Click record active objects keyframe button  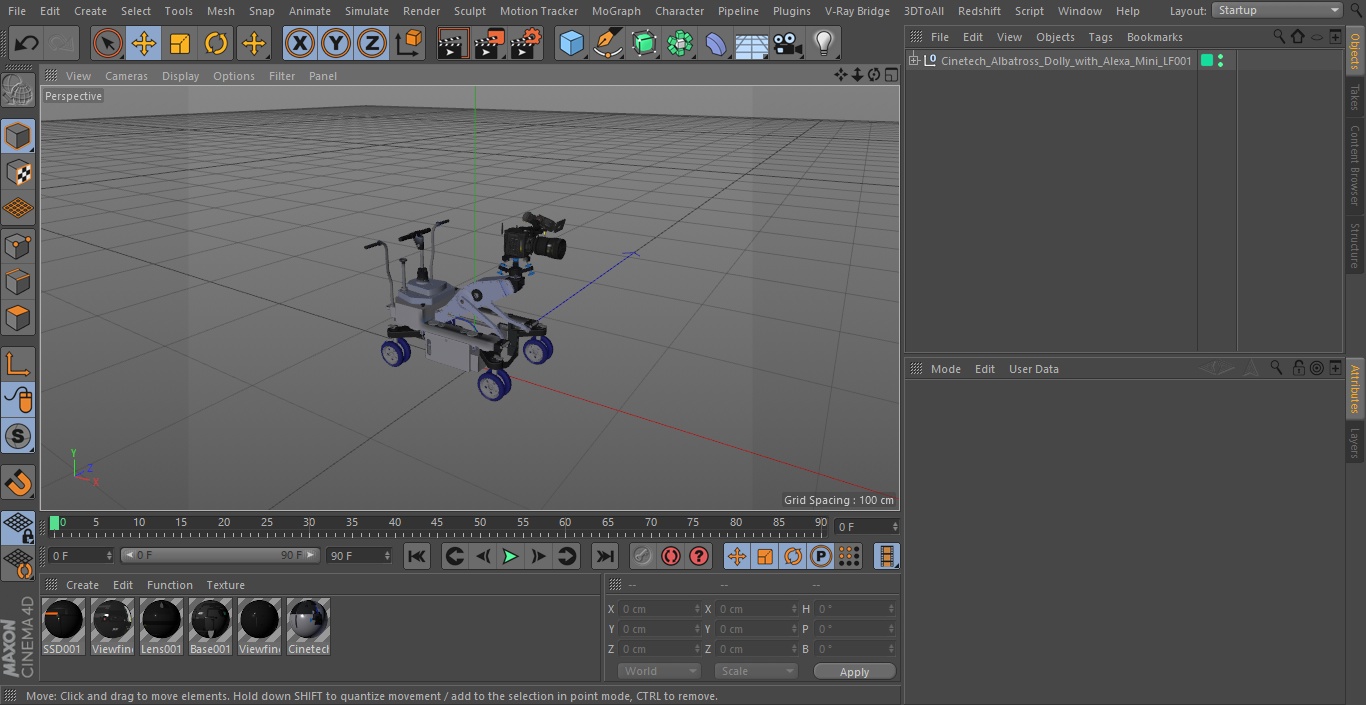point(642,557)
